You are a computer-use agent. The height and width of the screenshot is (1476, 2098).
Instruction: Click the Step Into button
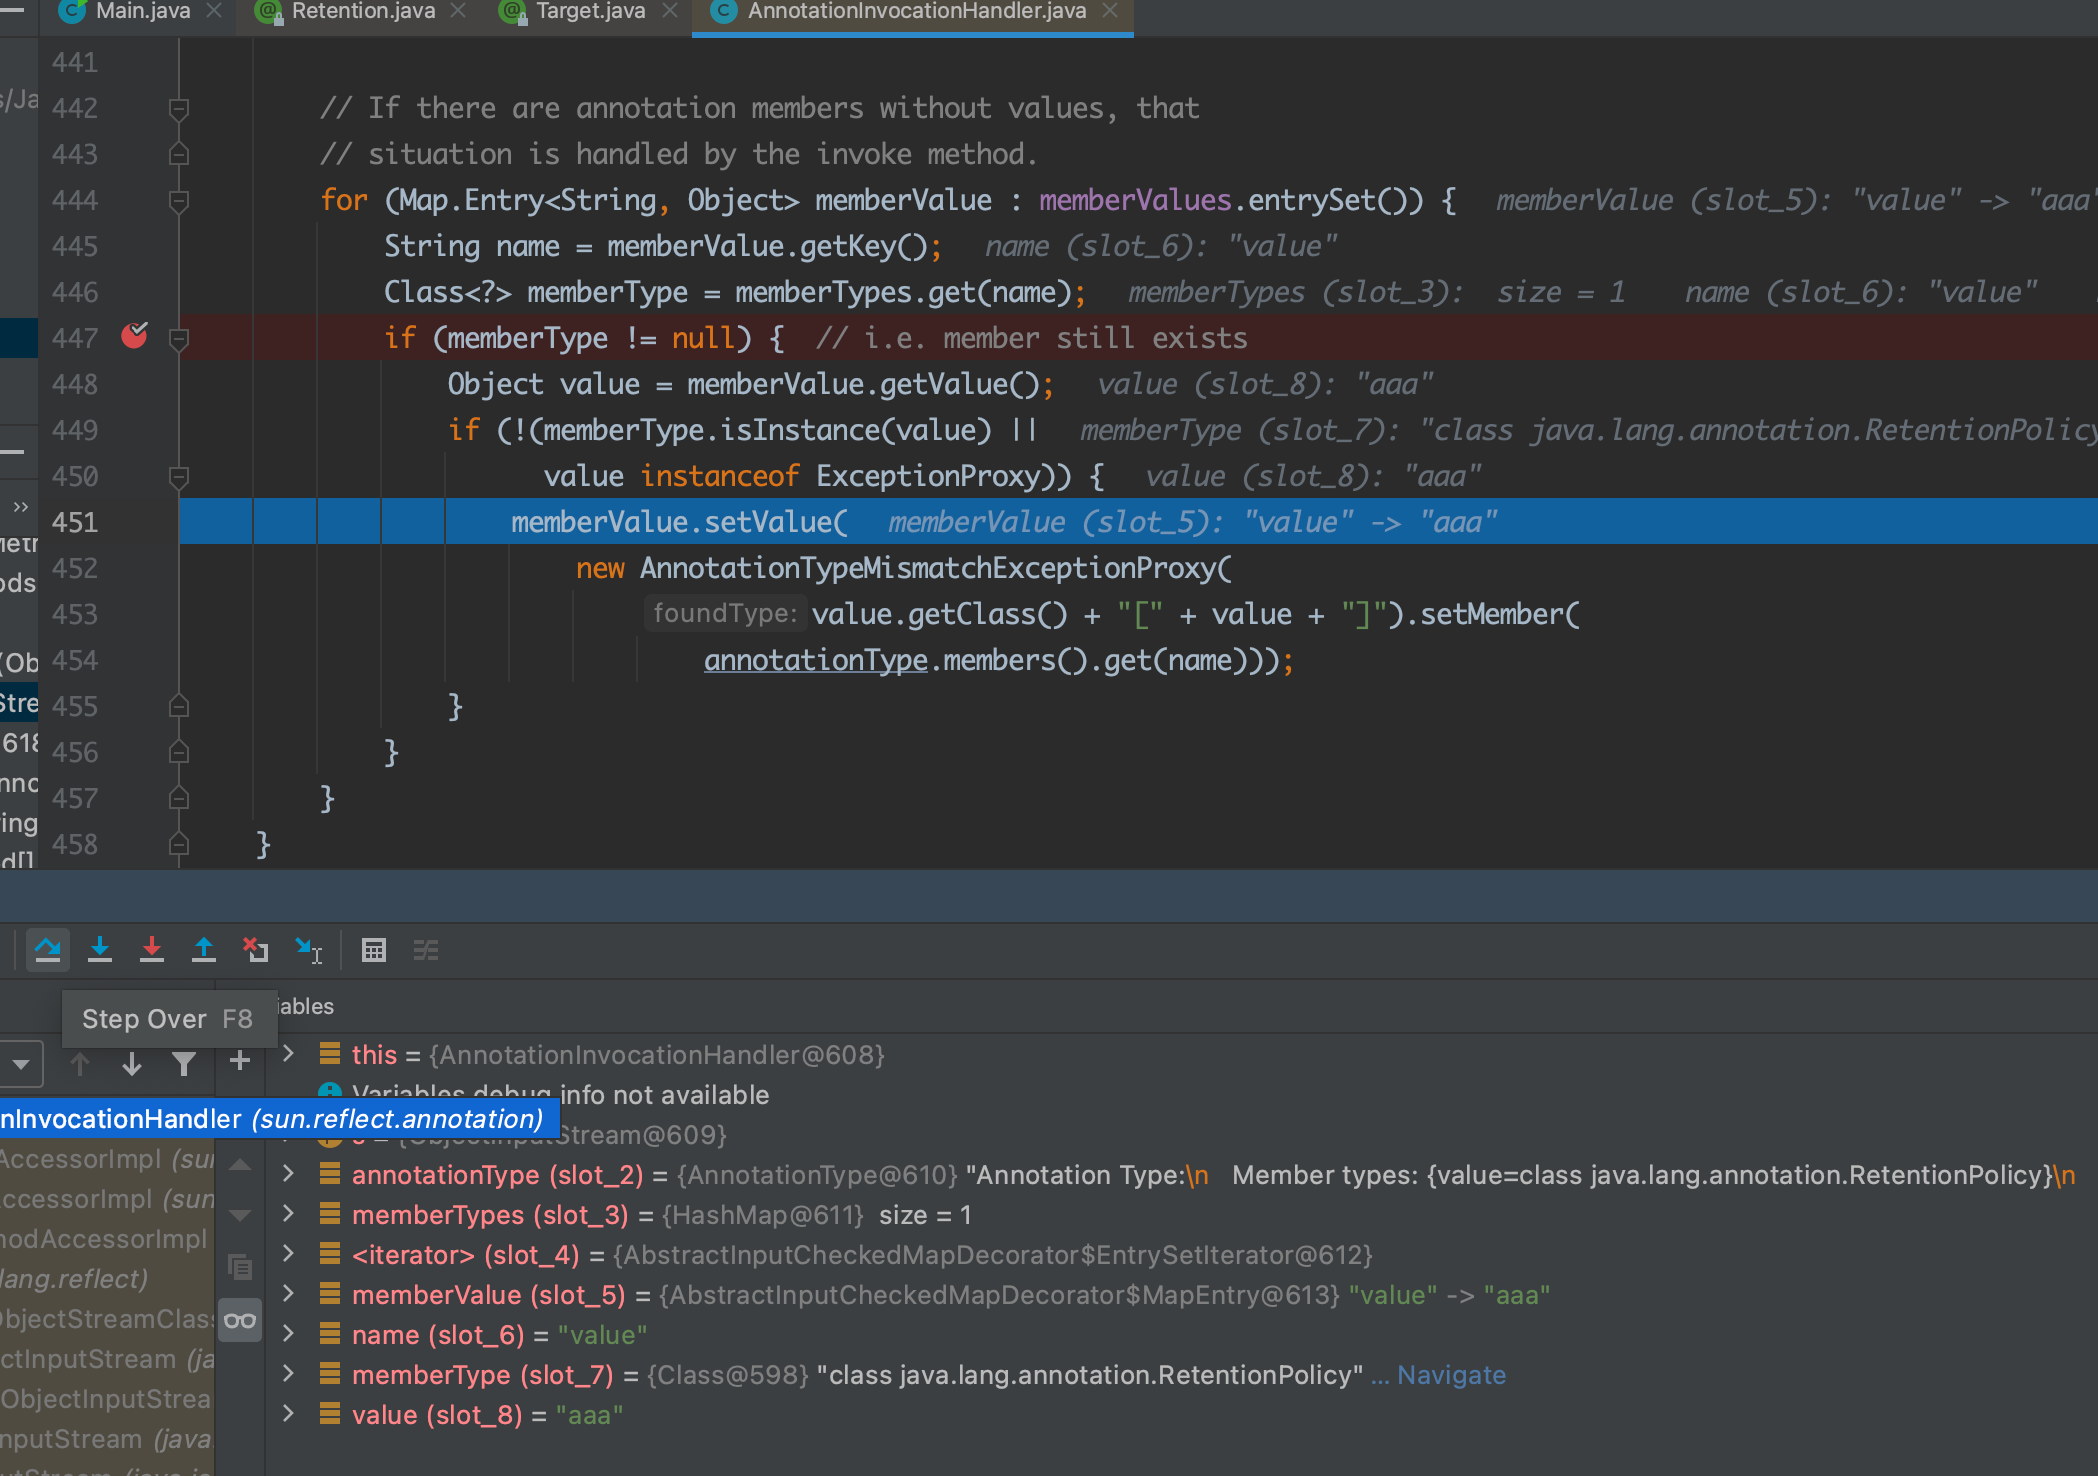click(100, 949)
